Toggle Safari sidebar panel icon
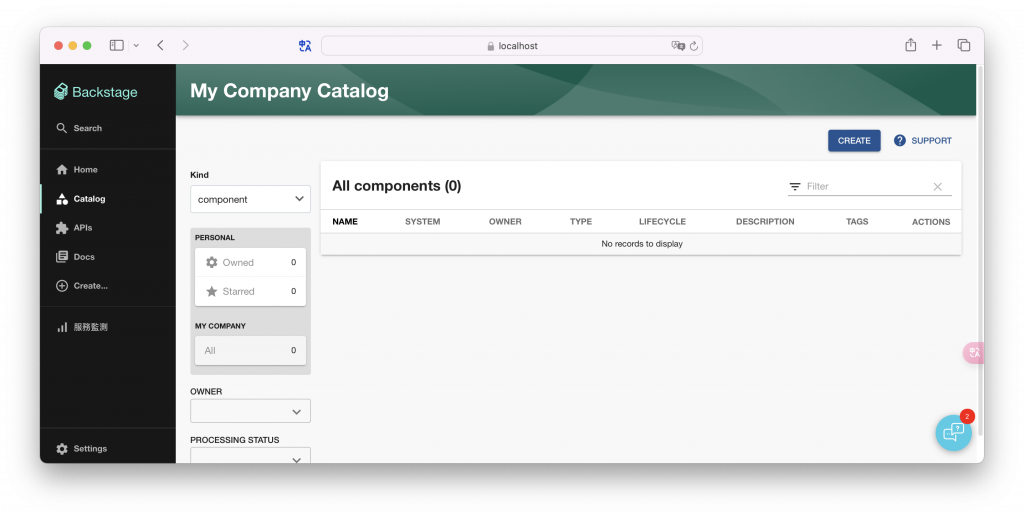This screenshot has width=1024, height=516. (x=117, y=45)
